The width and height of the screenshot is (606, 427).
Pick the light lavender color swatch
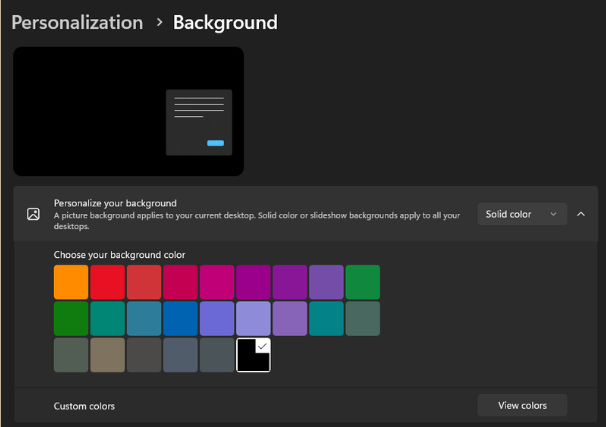(254, 318)
